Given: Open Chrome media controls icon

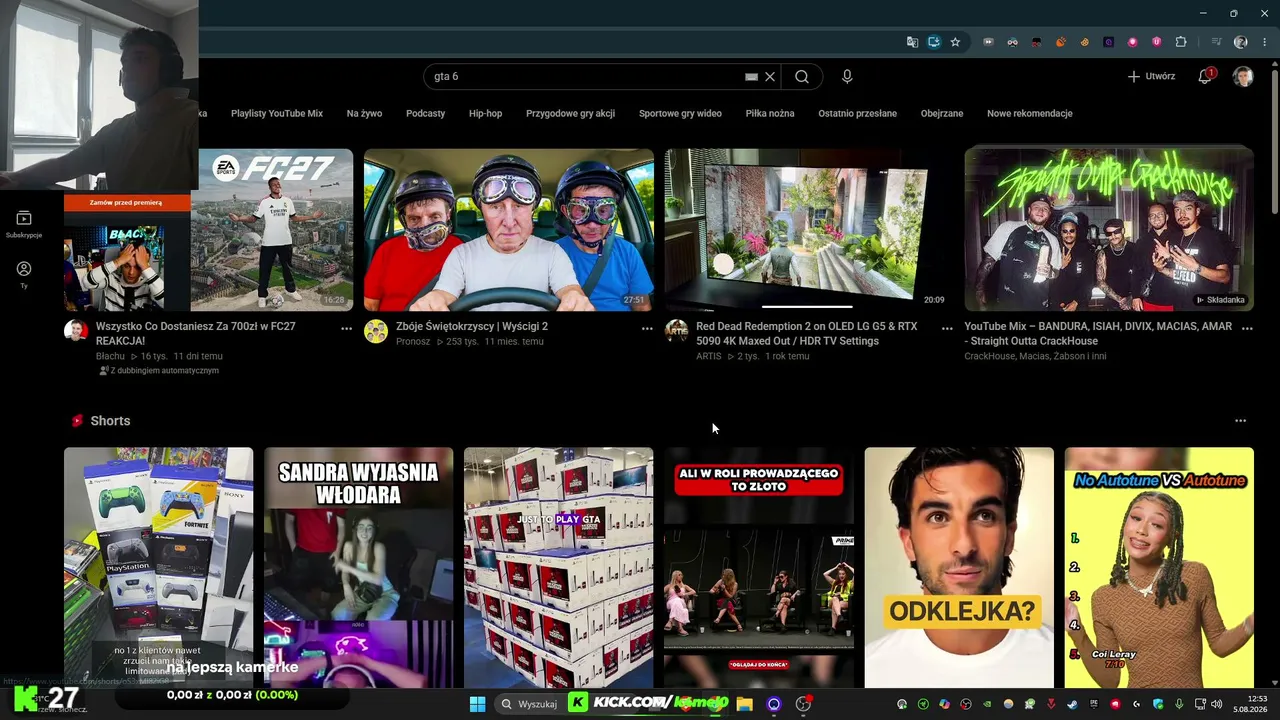Looking at the screenshot, I should click(1216, 42).
